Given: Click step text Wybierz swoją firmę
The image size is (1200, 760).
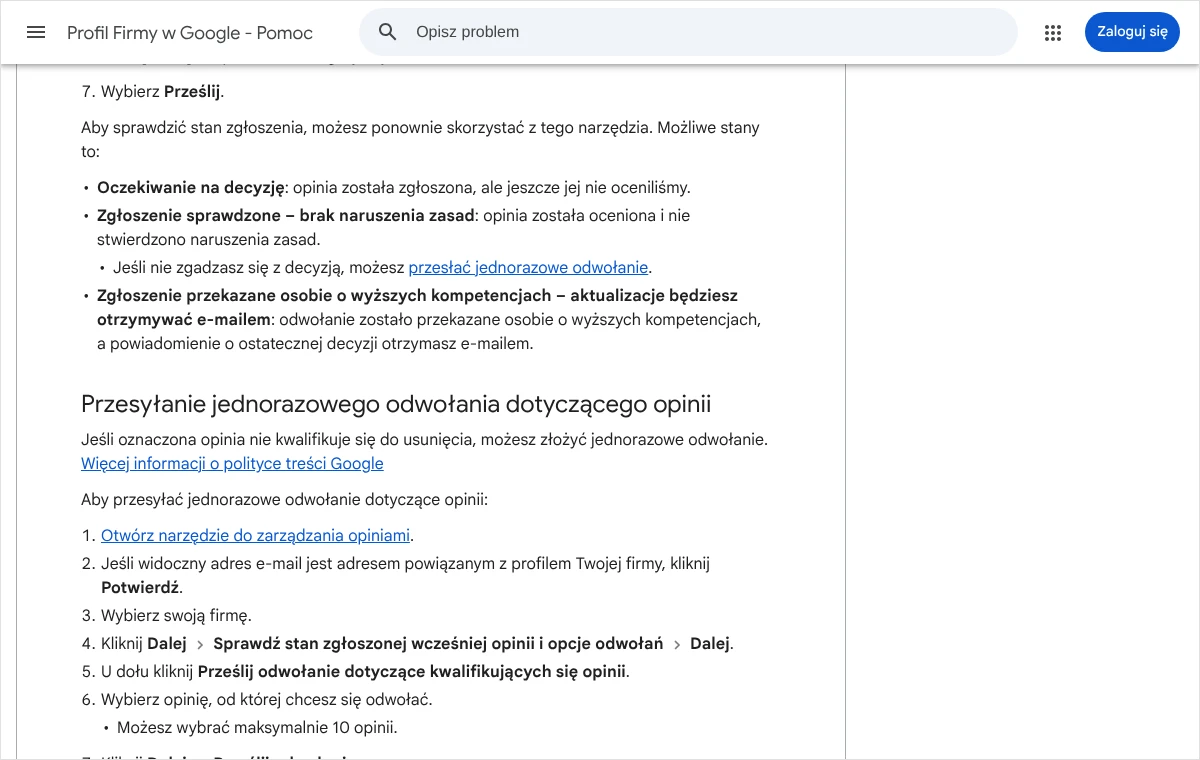Looking at the screenshot, I should pos(176,616).
